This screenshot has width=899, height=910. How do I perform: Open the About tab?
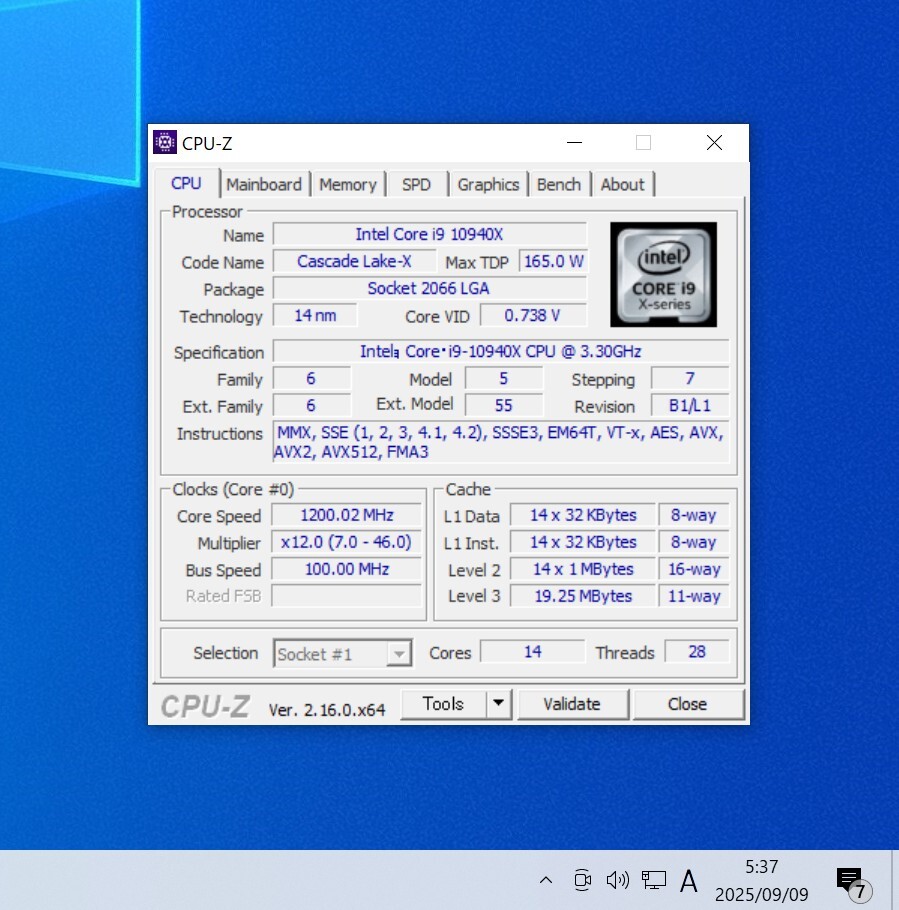point(623,184)
